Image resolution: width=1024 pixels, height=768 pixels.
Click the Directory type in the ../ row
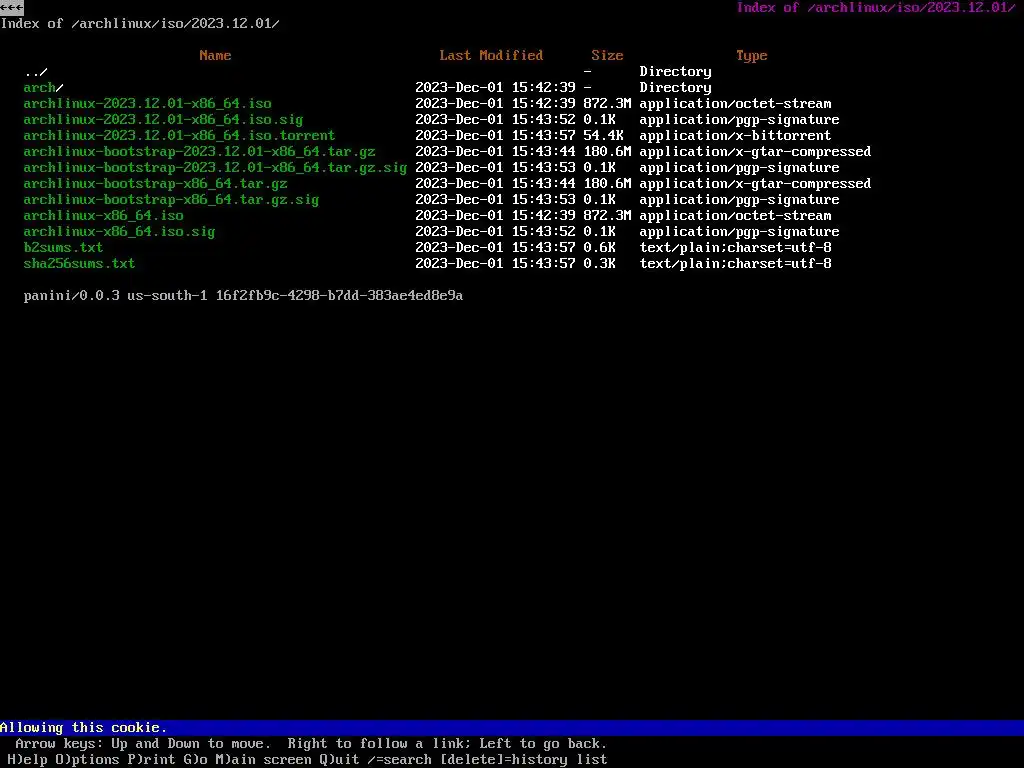[675, 72]
